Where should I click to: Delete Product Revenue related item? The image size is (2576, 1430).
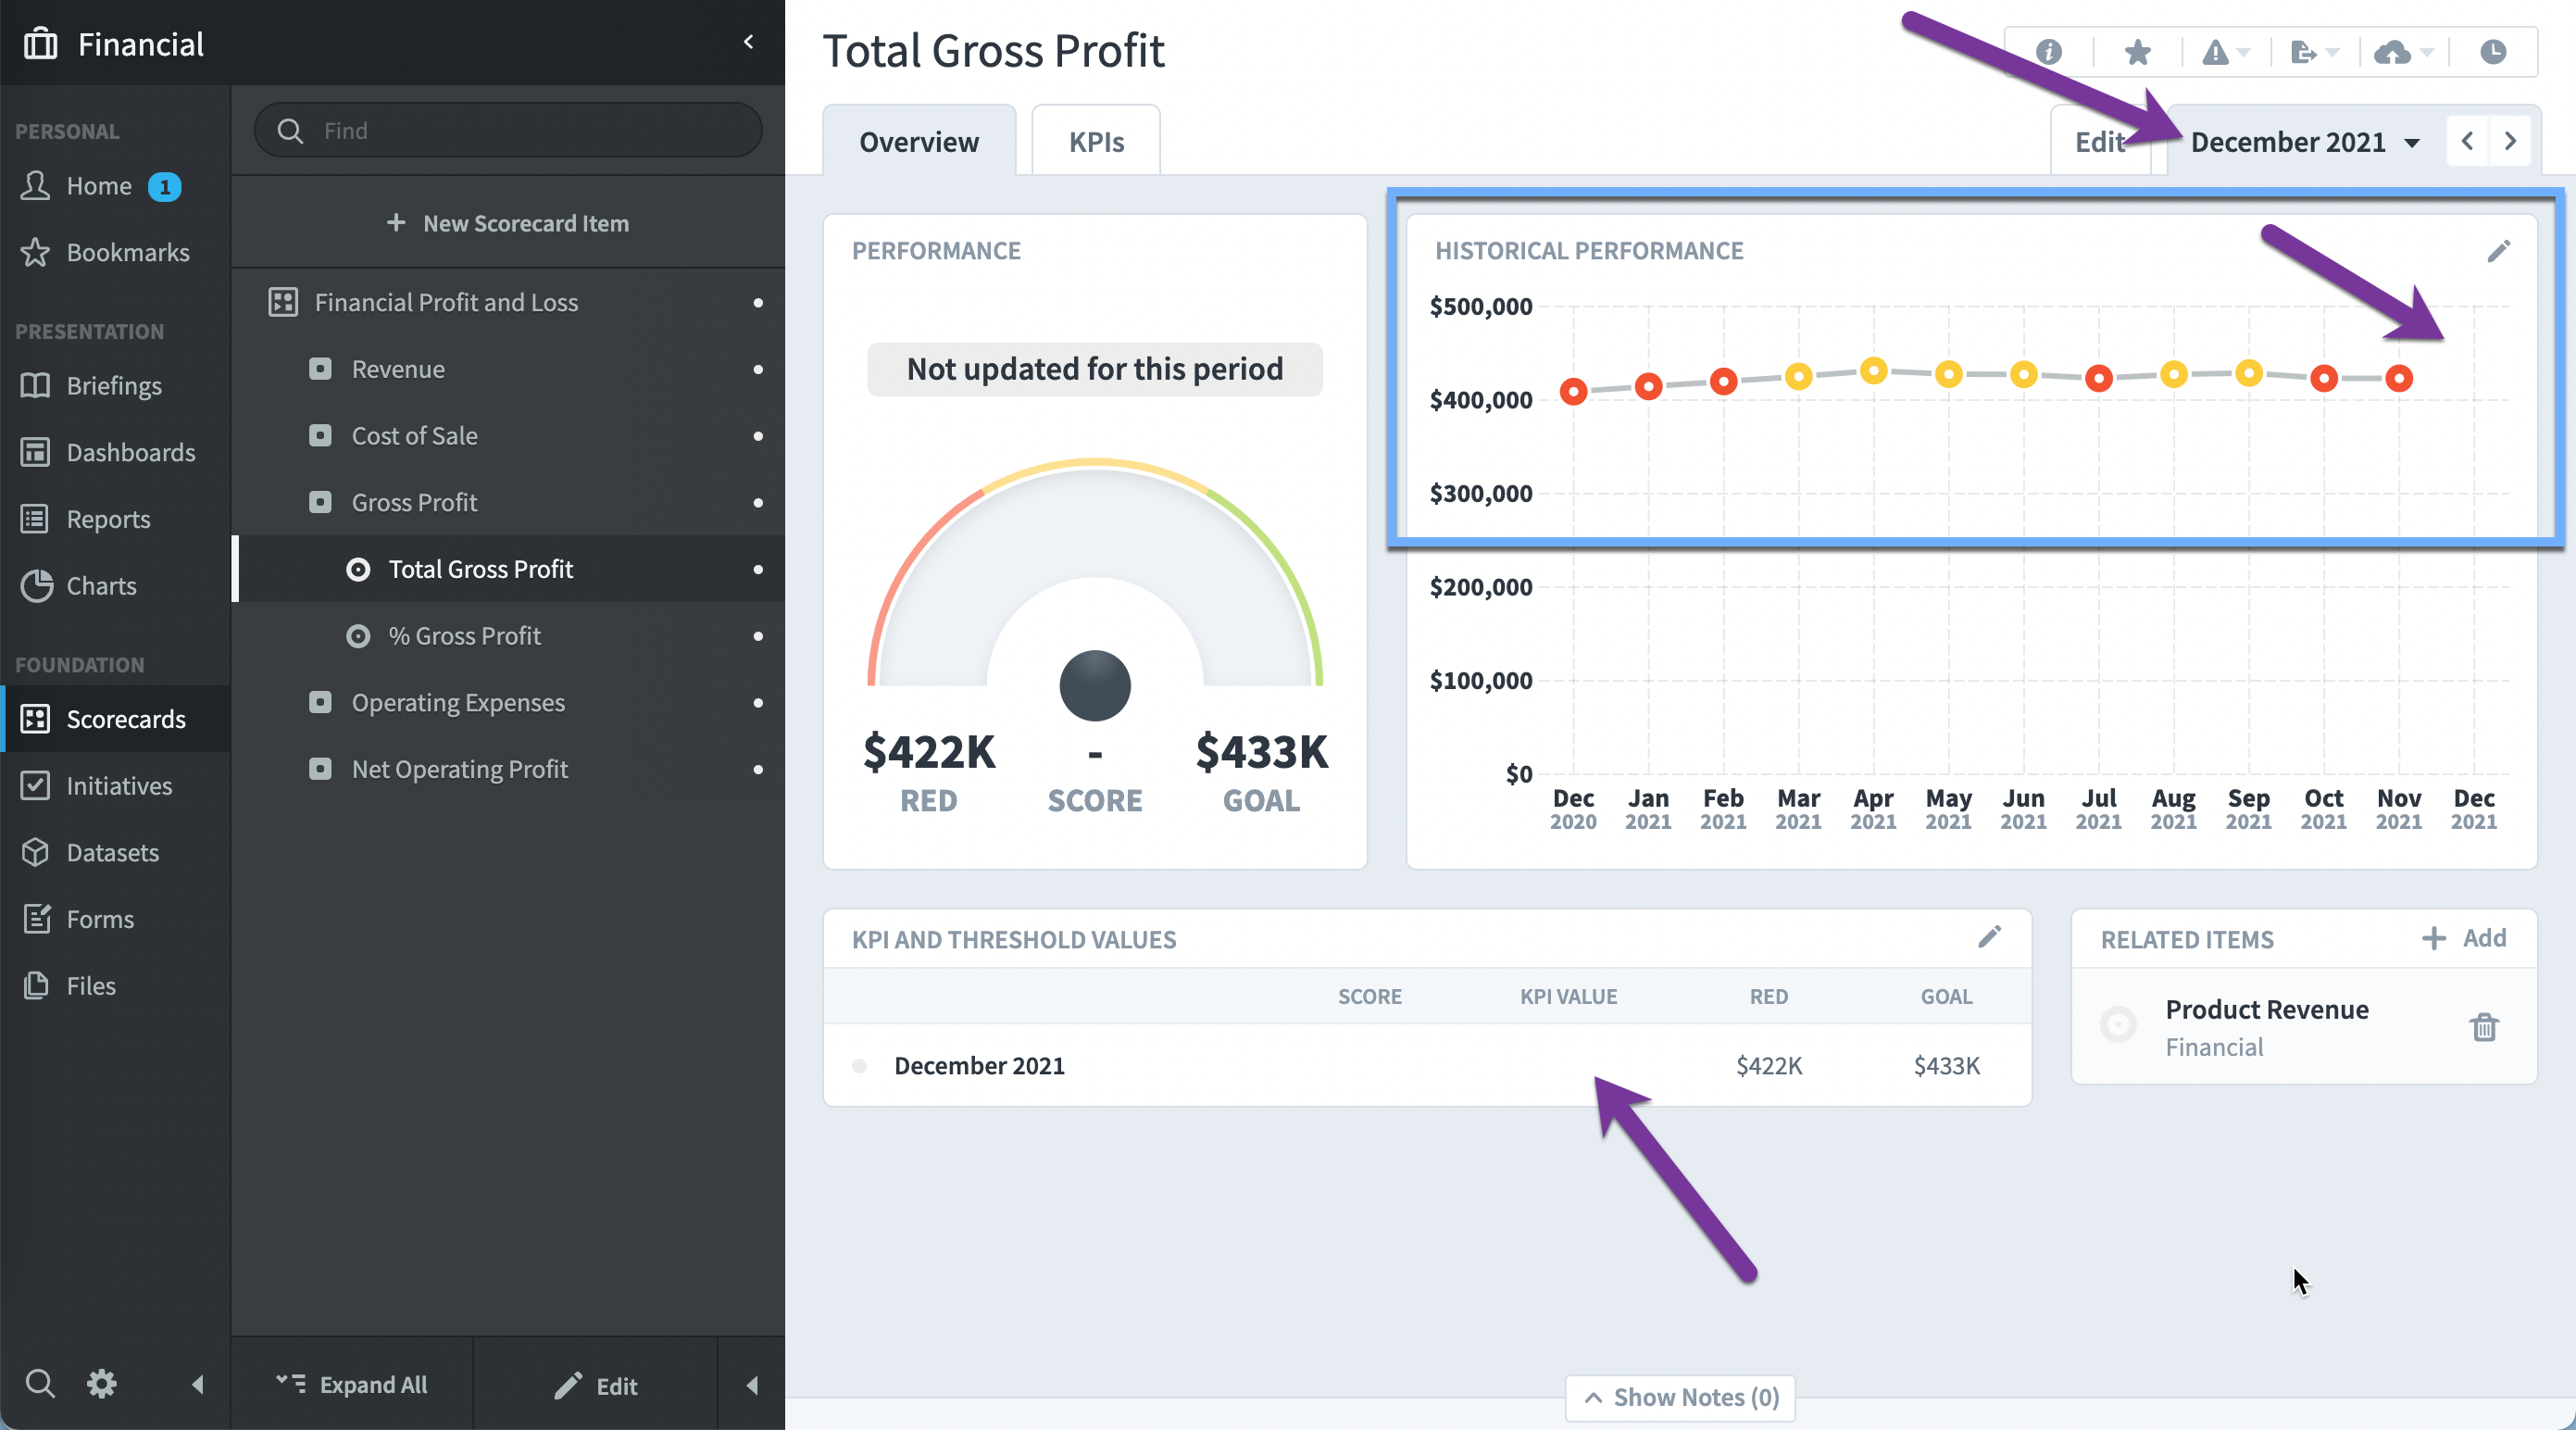pos(2484,1027)
